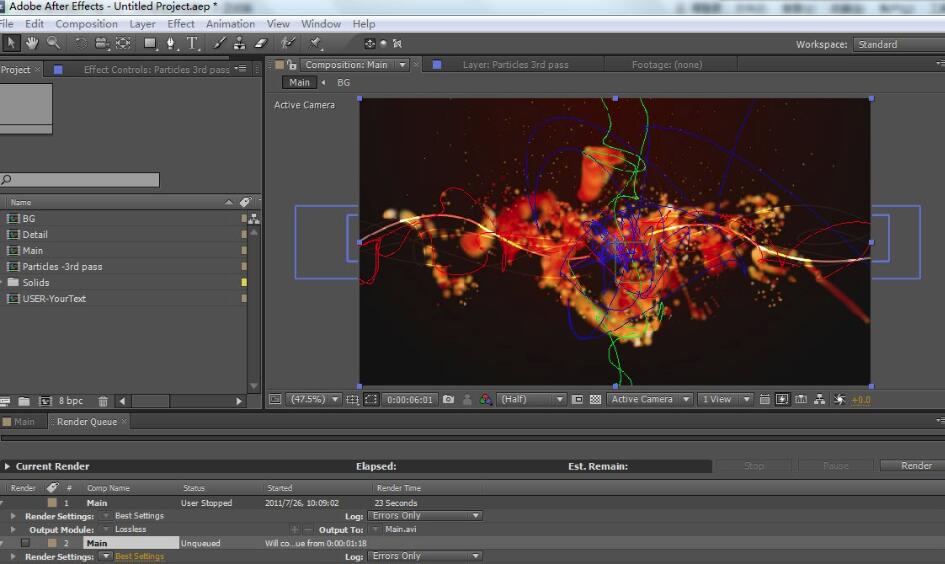Toggle the transparency grid in viewer
The width and height of the screenshot is (945, 564).
(595, 399)
